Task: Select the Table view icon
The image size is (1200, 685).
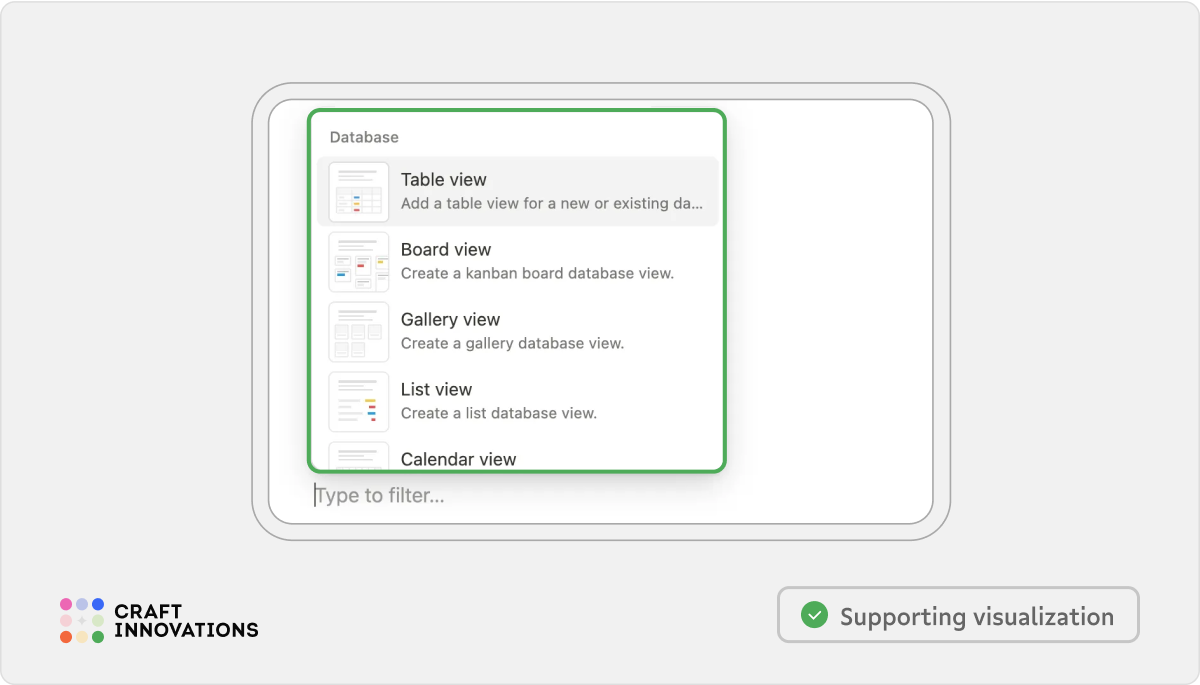Action: (x=358, y=190)
